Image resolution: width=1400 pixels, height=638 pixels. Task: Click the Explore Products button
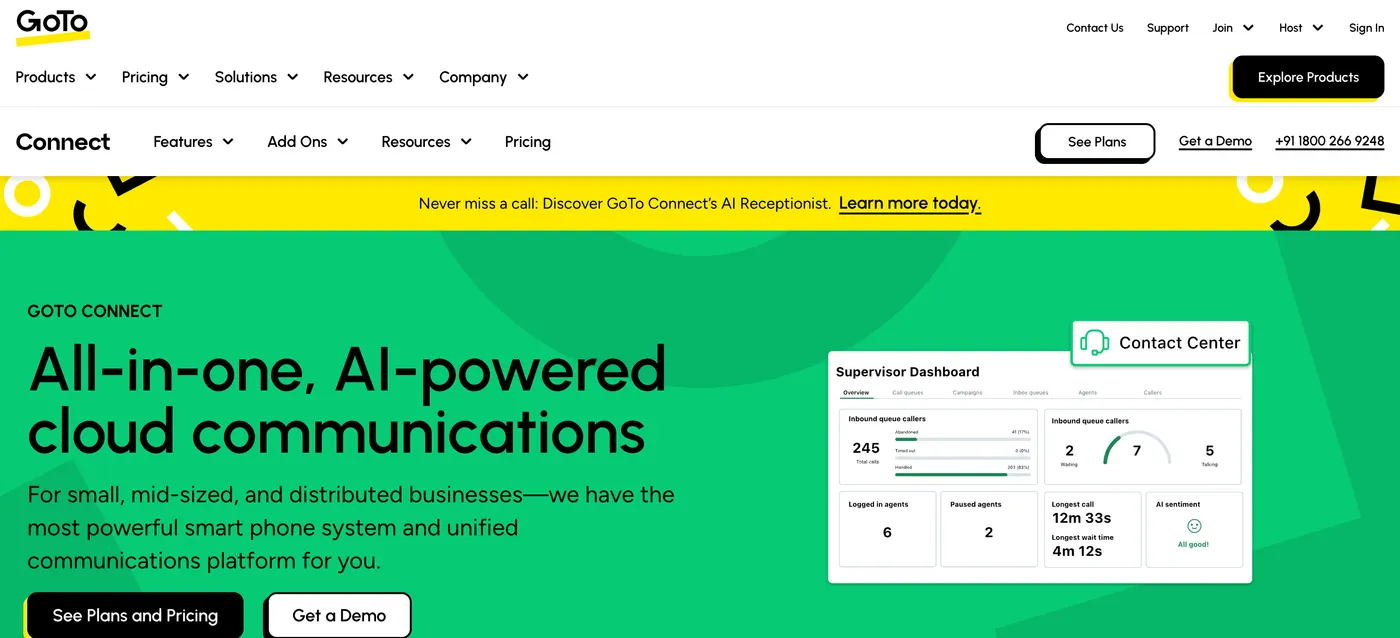[x=1308, y=77]
